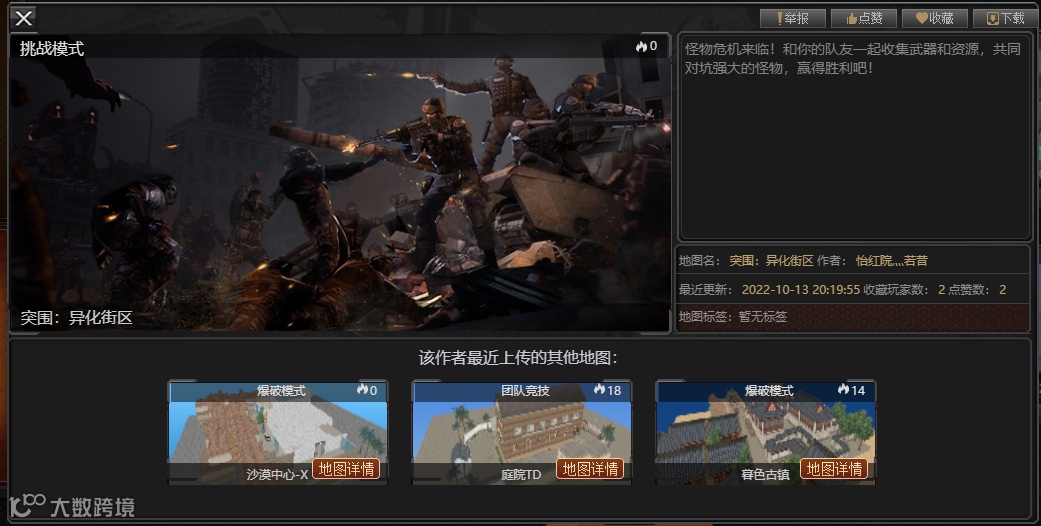The image size is (1041, 526).
Task: Click the main 突围：异化街区 preview image
Action: [339, 183]
